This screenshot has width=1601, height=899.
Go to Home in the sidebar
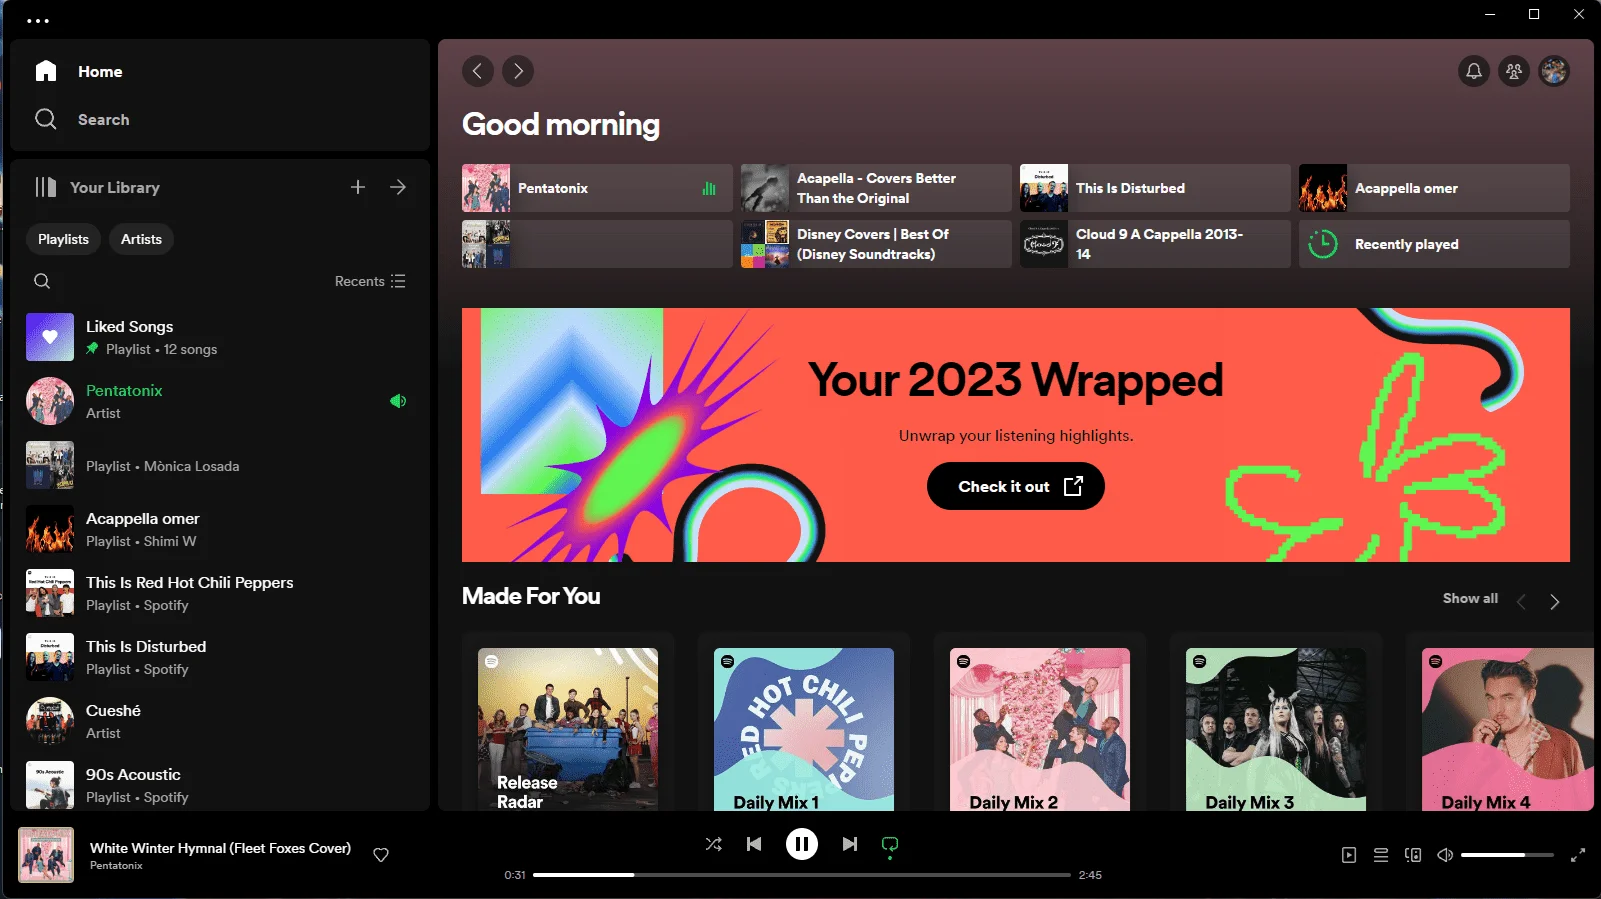point(80,71)
